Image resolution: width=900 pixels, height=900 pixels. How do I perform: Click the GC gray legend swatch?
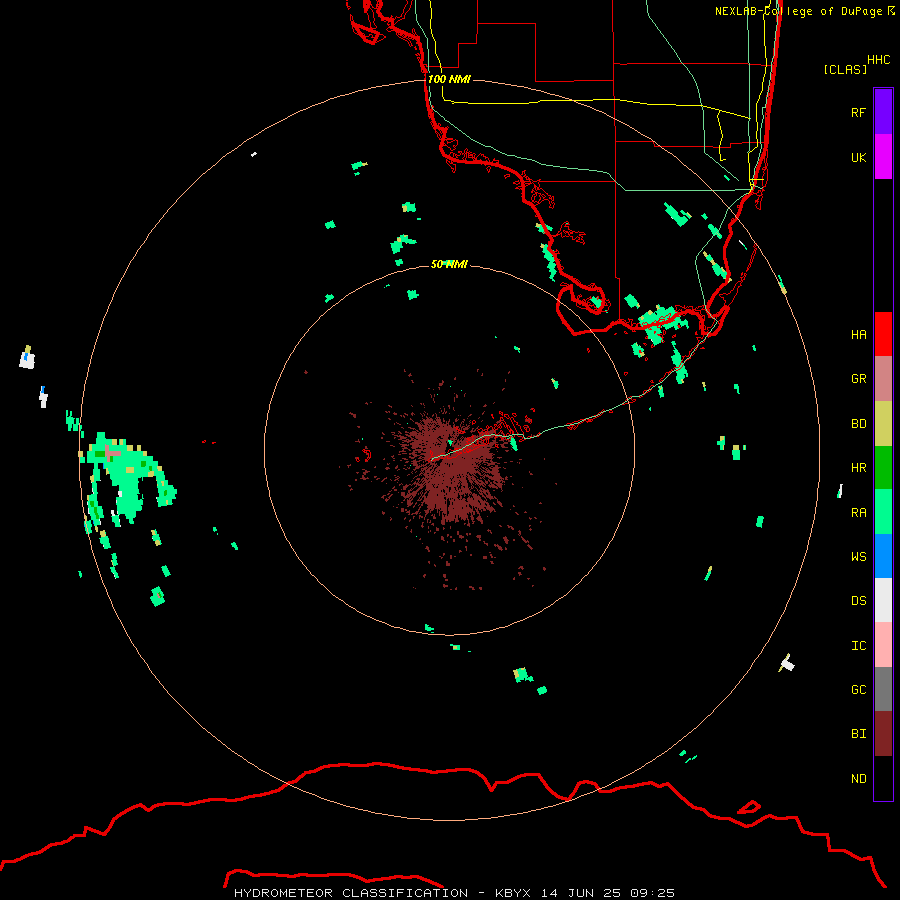pyautogui.click(x=883, y=689)
